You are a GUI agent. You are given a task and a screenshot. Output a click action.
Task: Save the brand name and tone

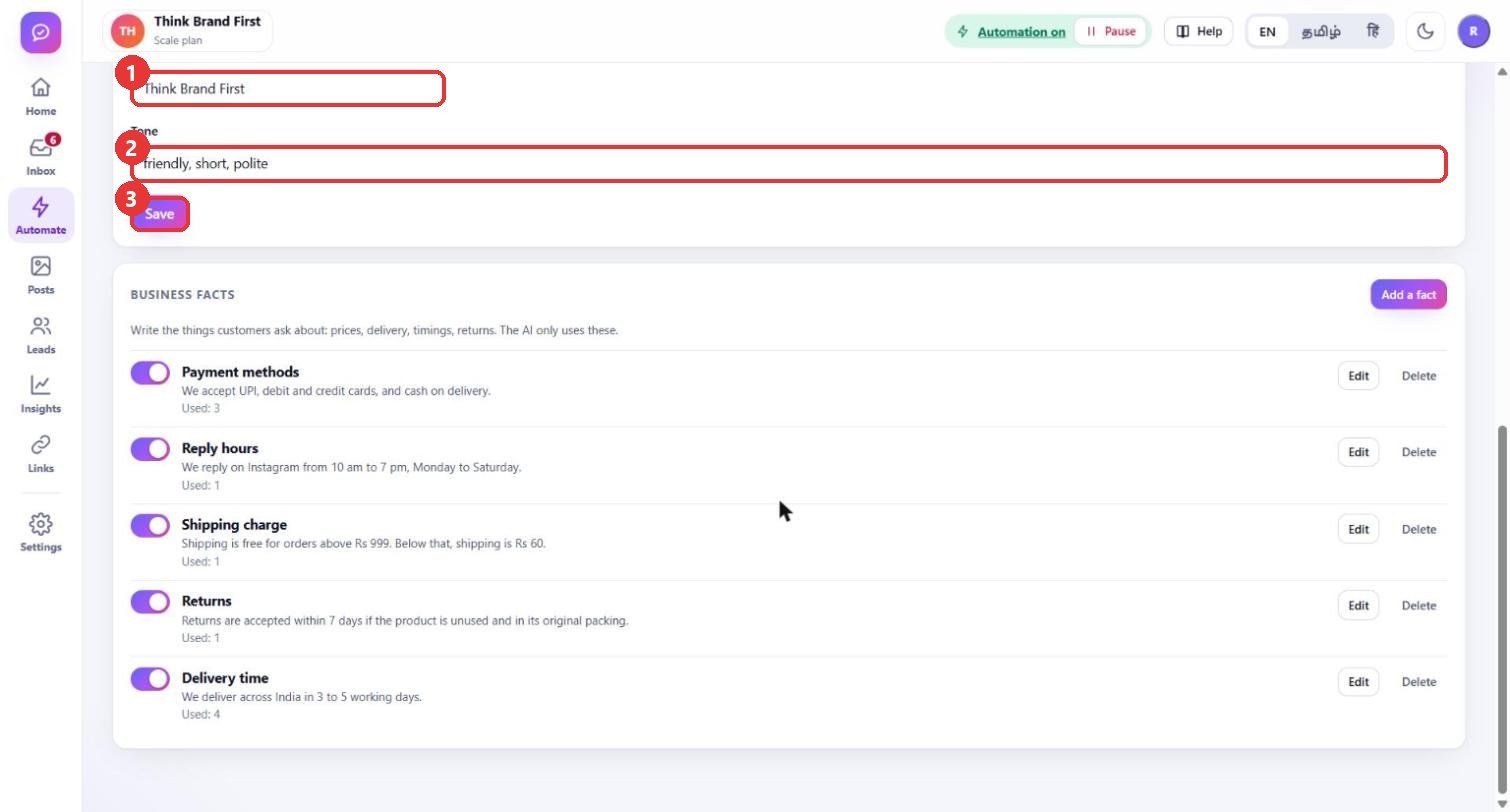[x=159, y=214]
